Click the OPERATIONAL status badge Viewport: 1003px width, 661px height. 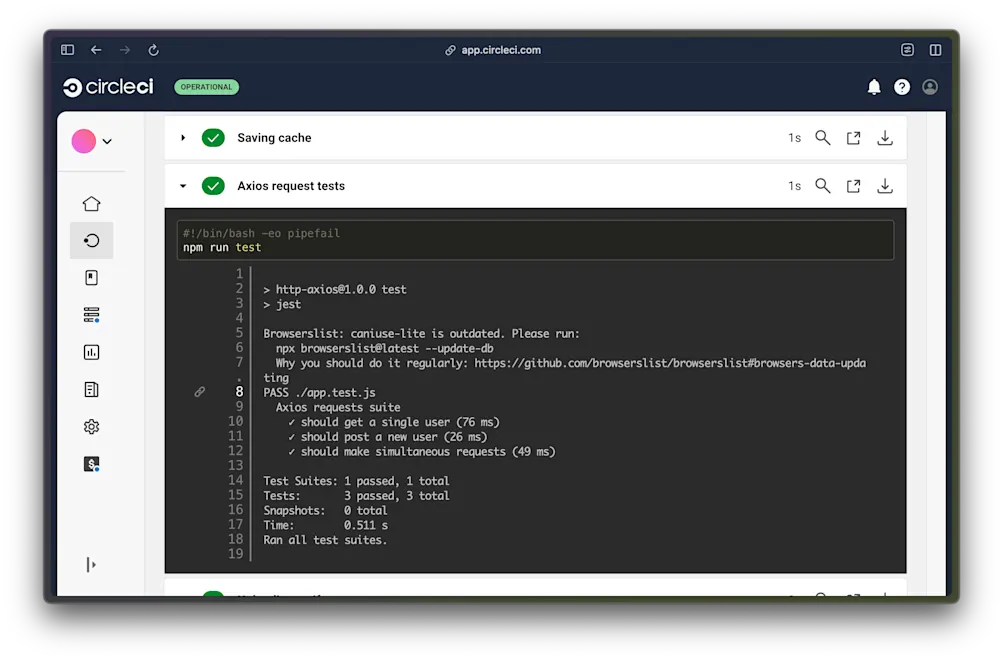click(x=206, y=87)
